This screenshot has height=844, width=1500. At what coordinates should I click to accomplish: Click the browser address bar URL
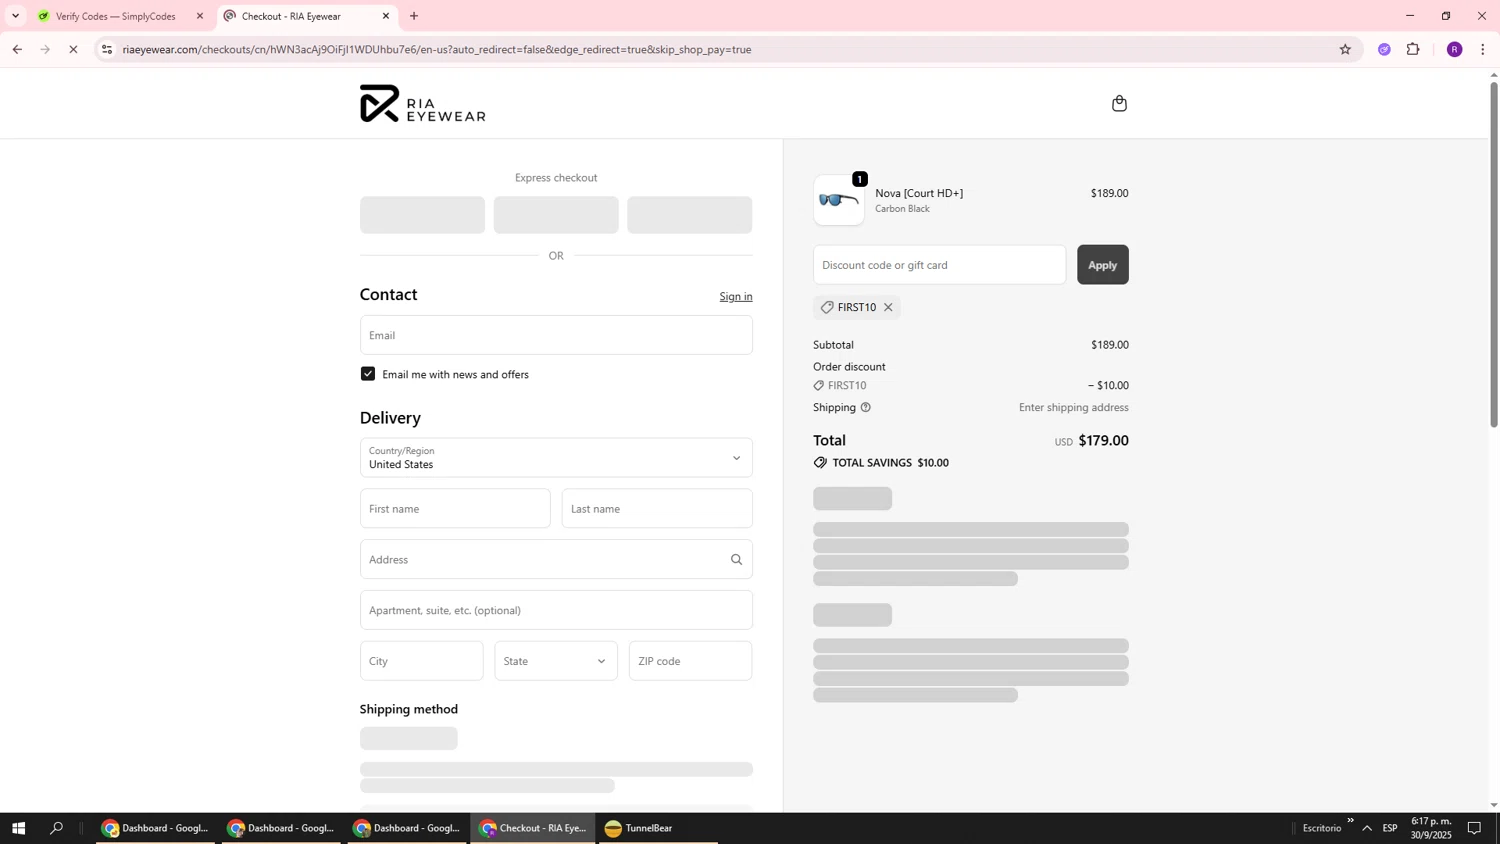click(437, 49)
